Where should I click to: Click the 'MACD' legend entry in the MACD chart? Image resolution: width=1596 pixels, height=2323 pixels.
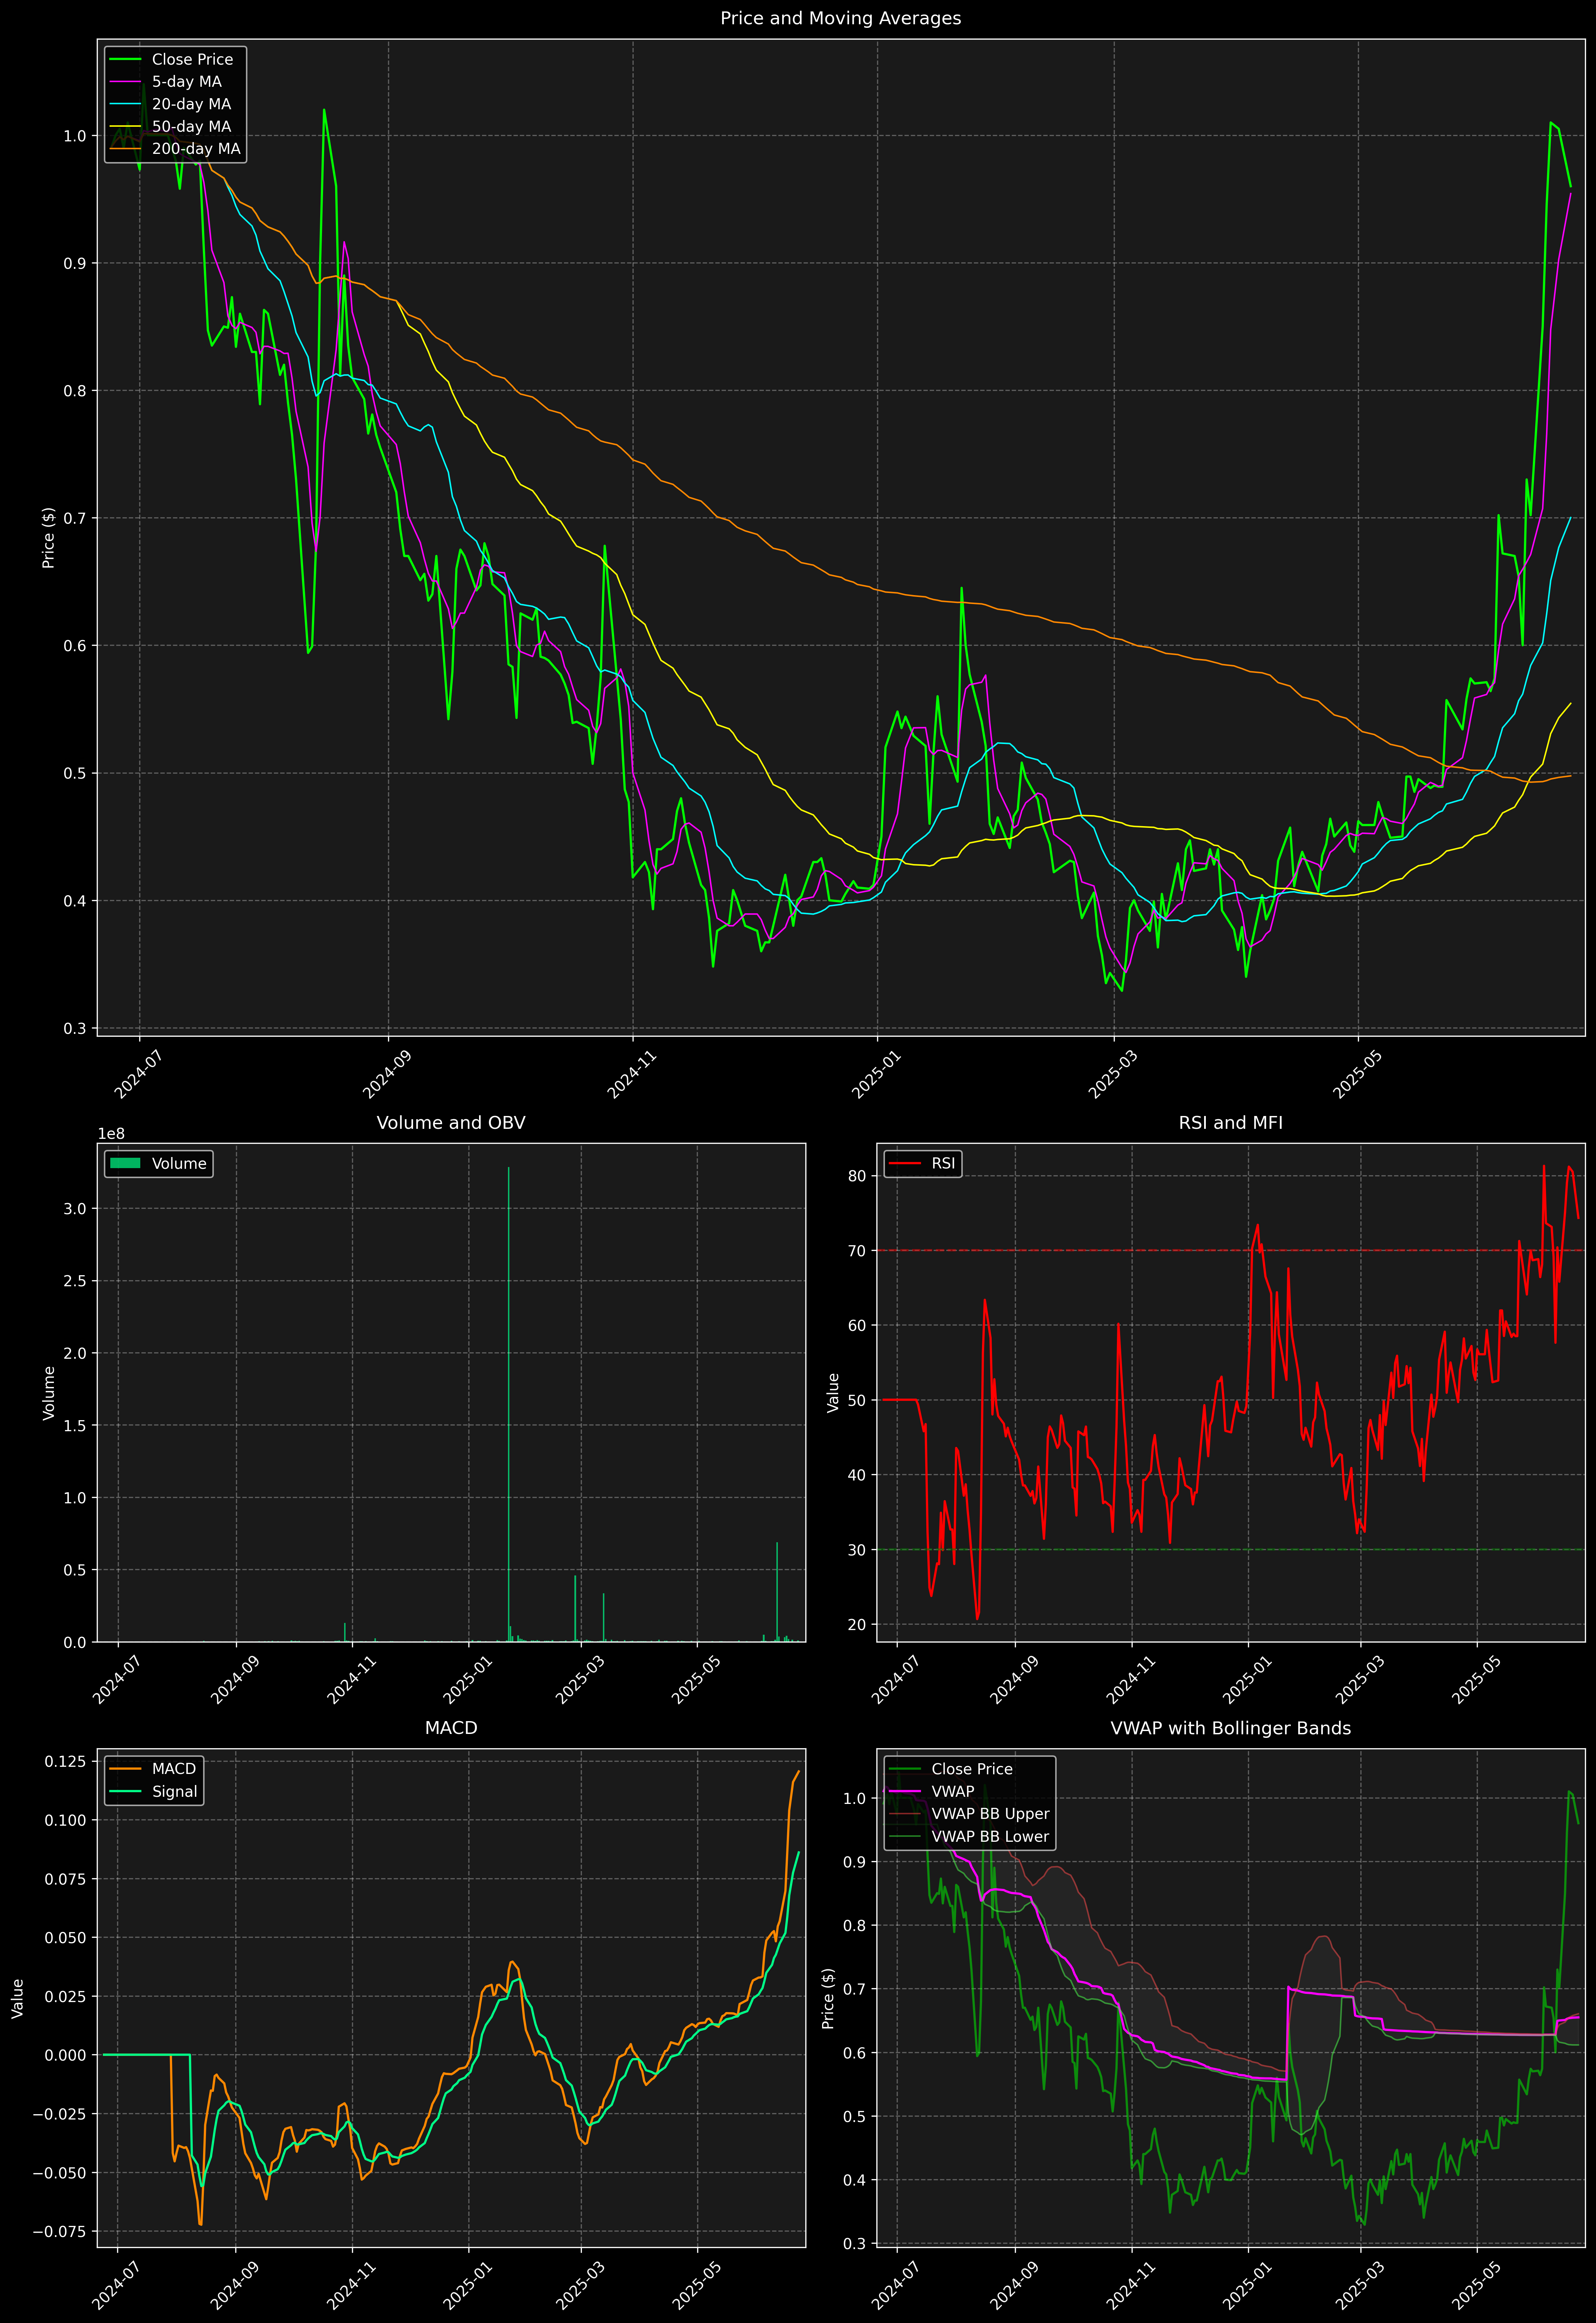tap(174, 1769)
